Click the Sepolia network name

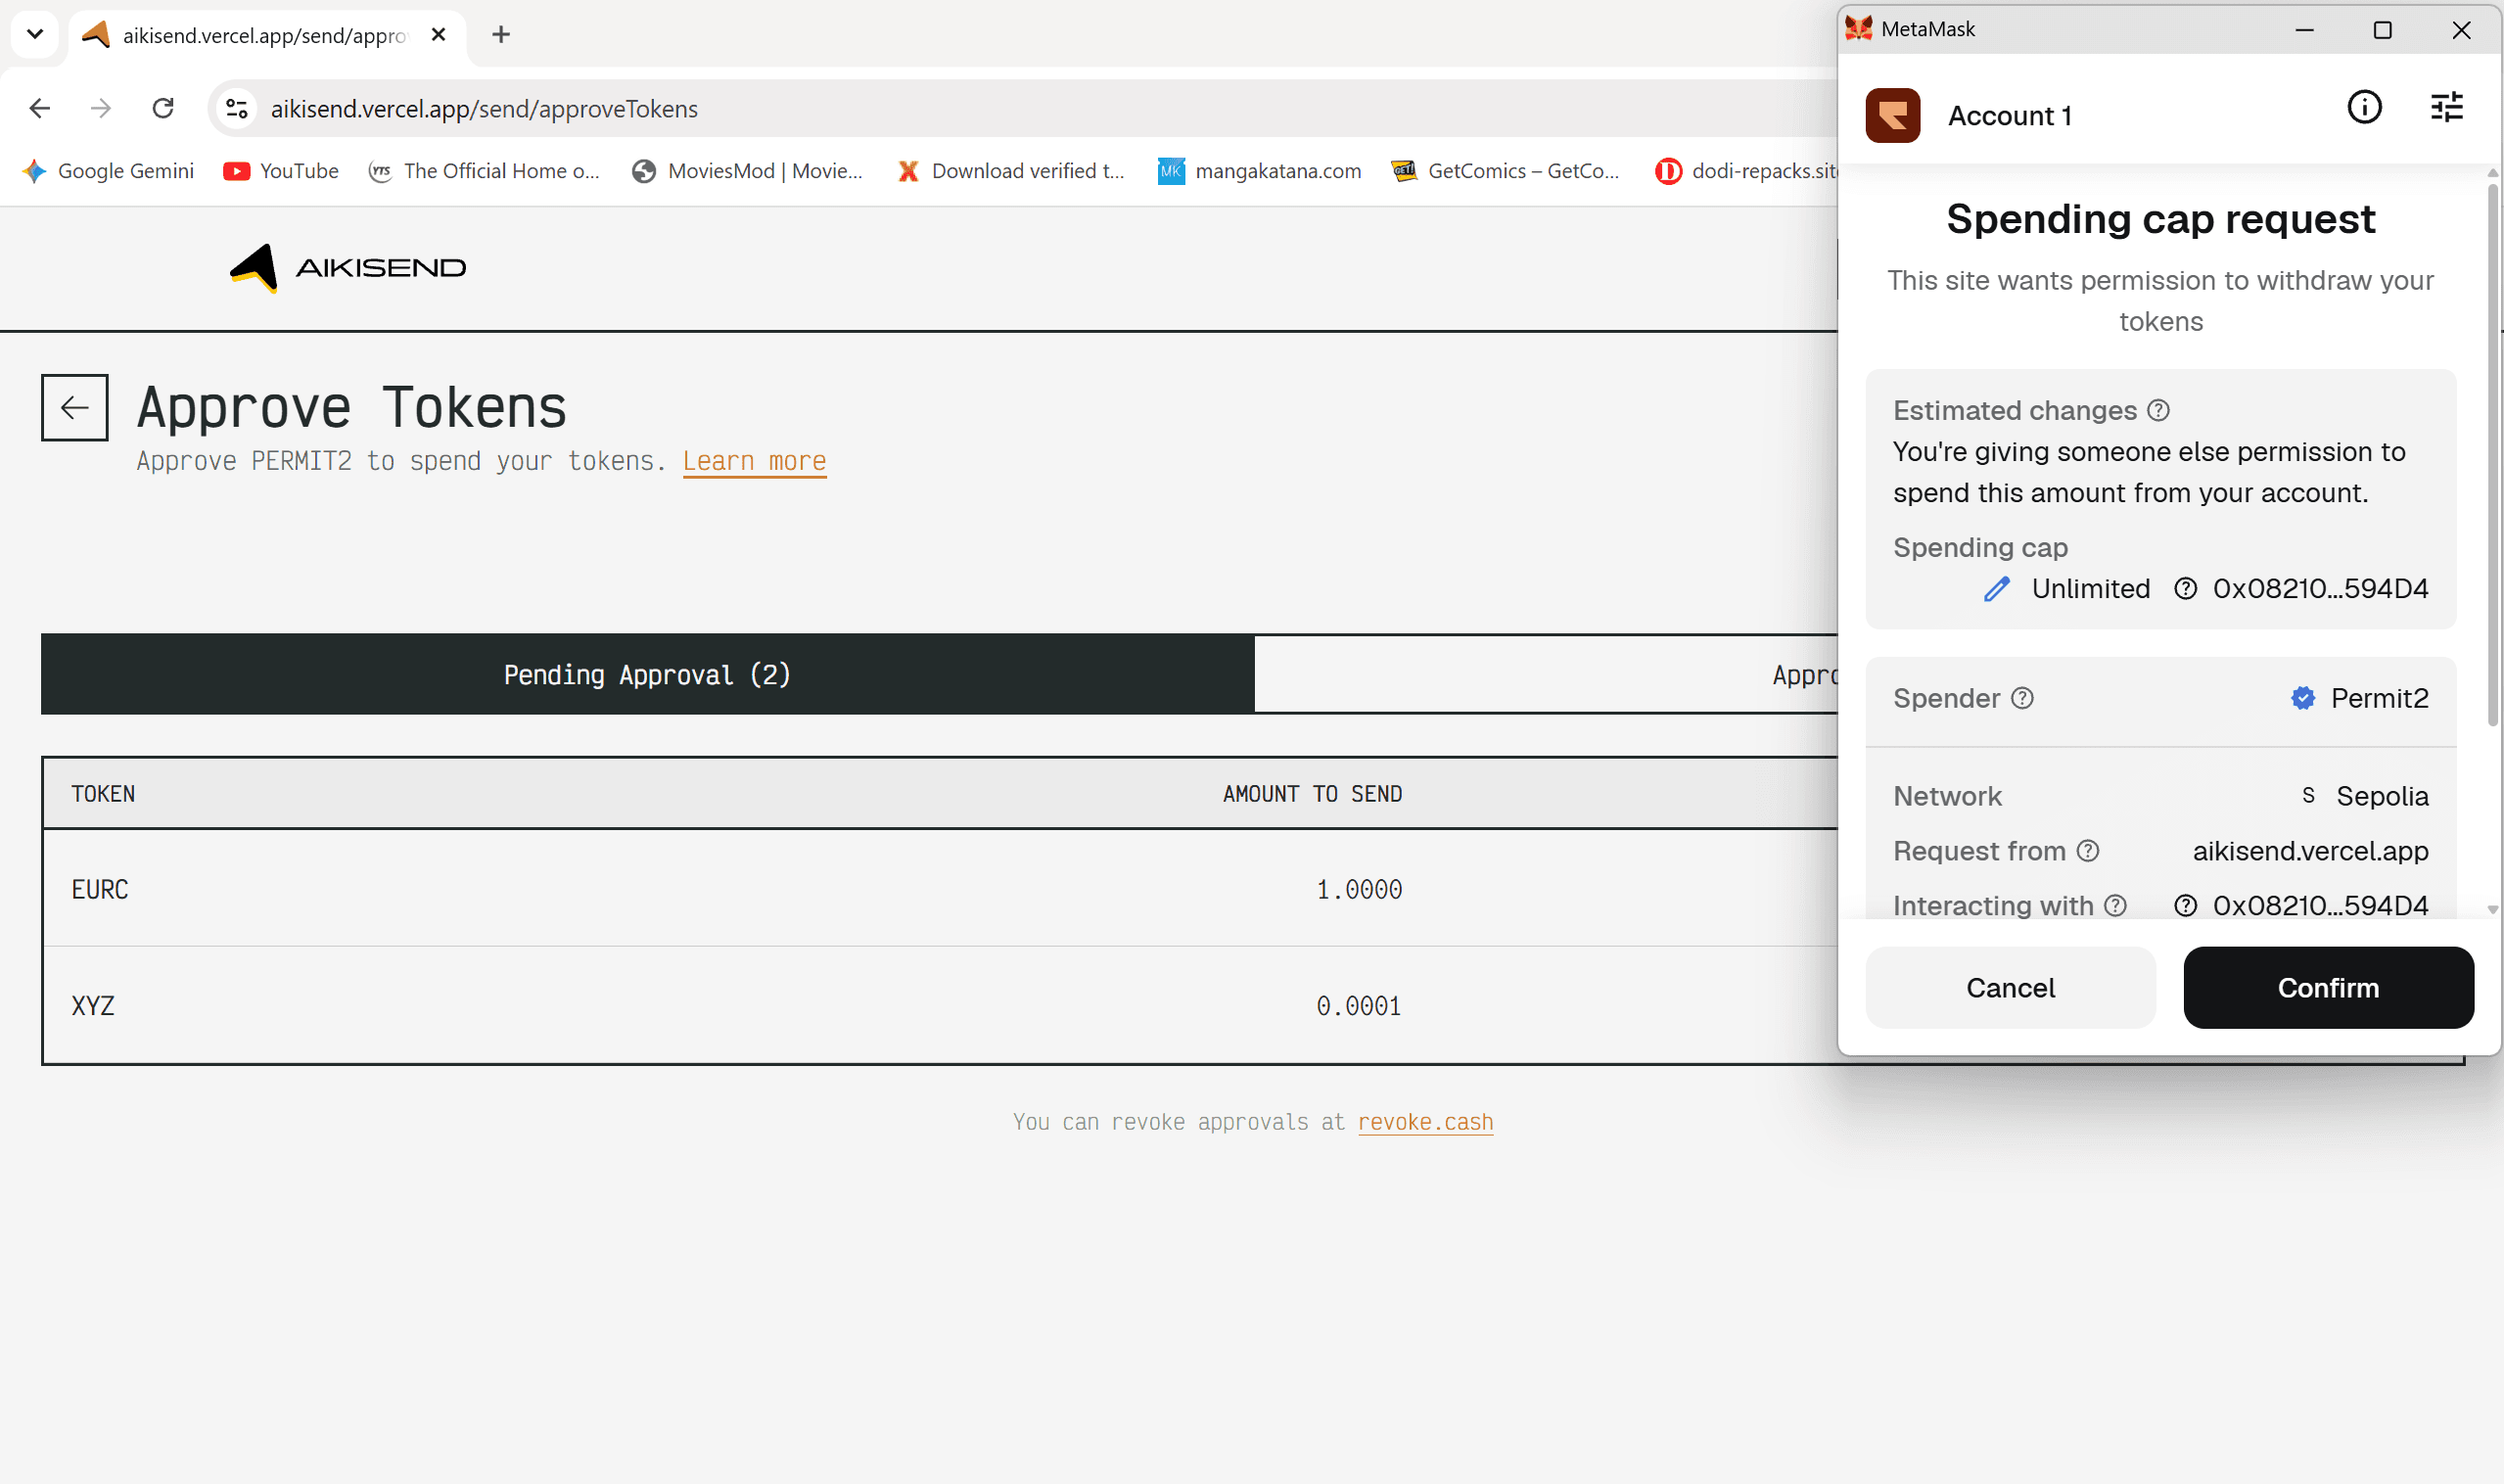click(2383, 796)
